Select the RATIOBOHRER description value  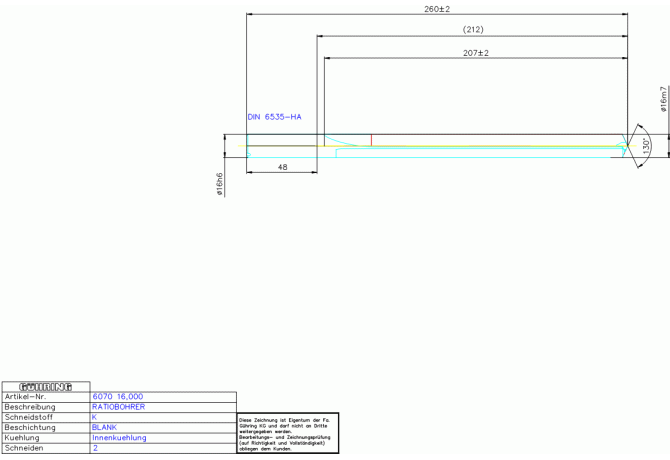pyautogui.click(x=118, y=407)
